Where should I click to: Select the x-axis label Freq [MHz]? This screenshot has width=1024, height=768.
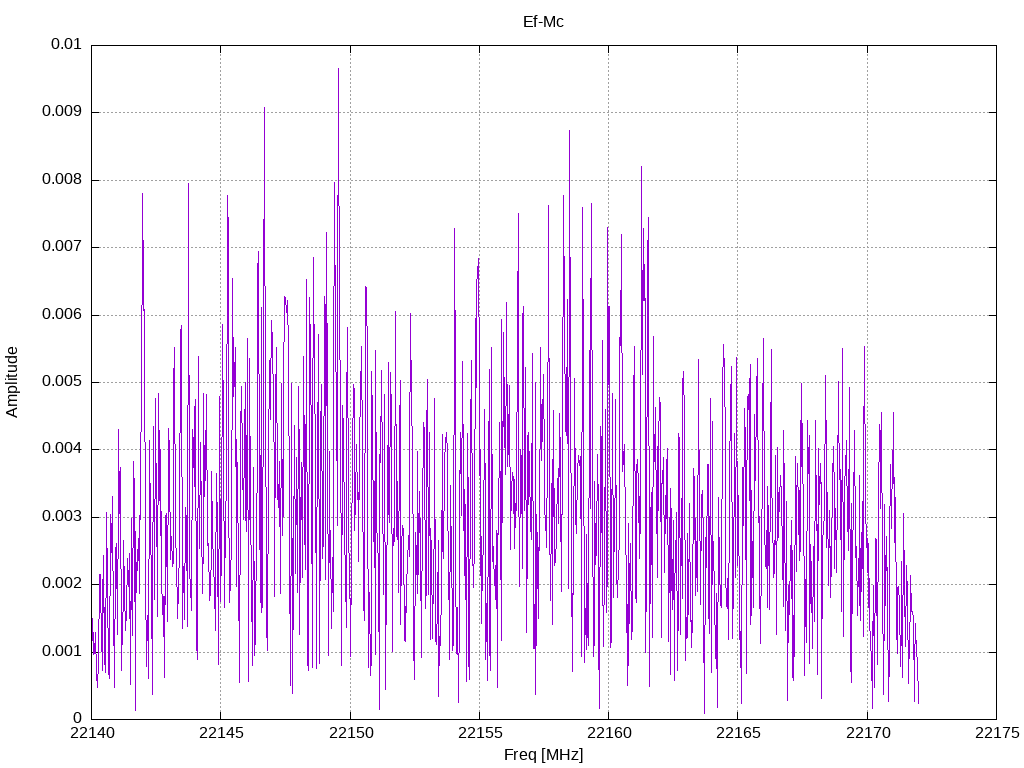coord(543,754)
